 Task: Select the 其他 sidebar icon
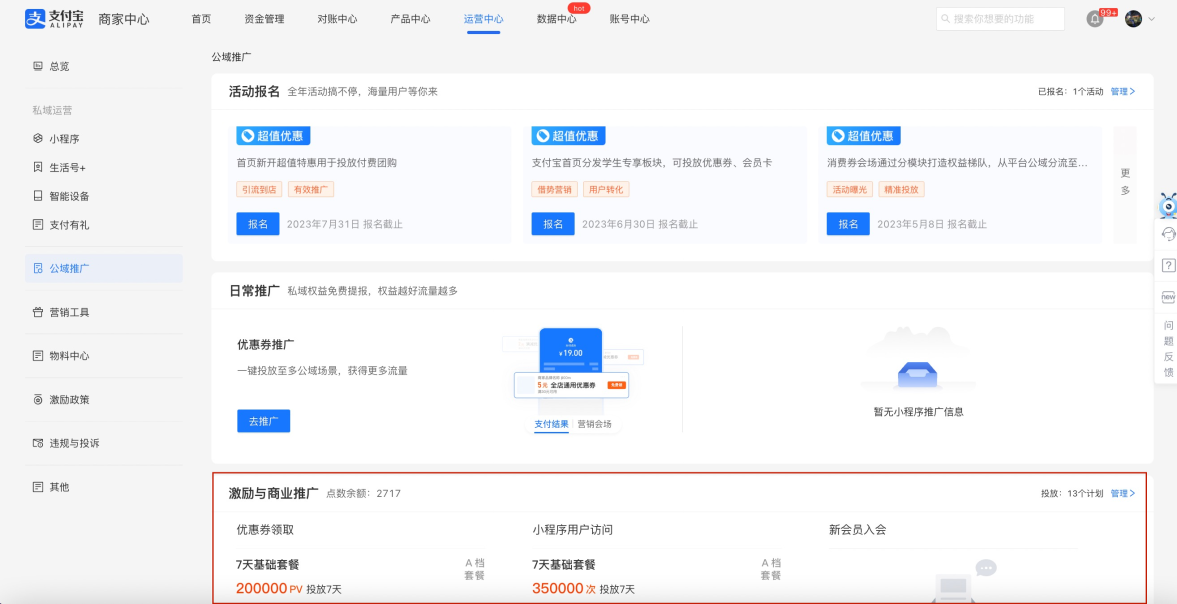(38, 487)
